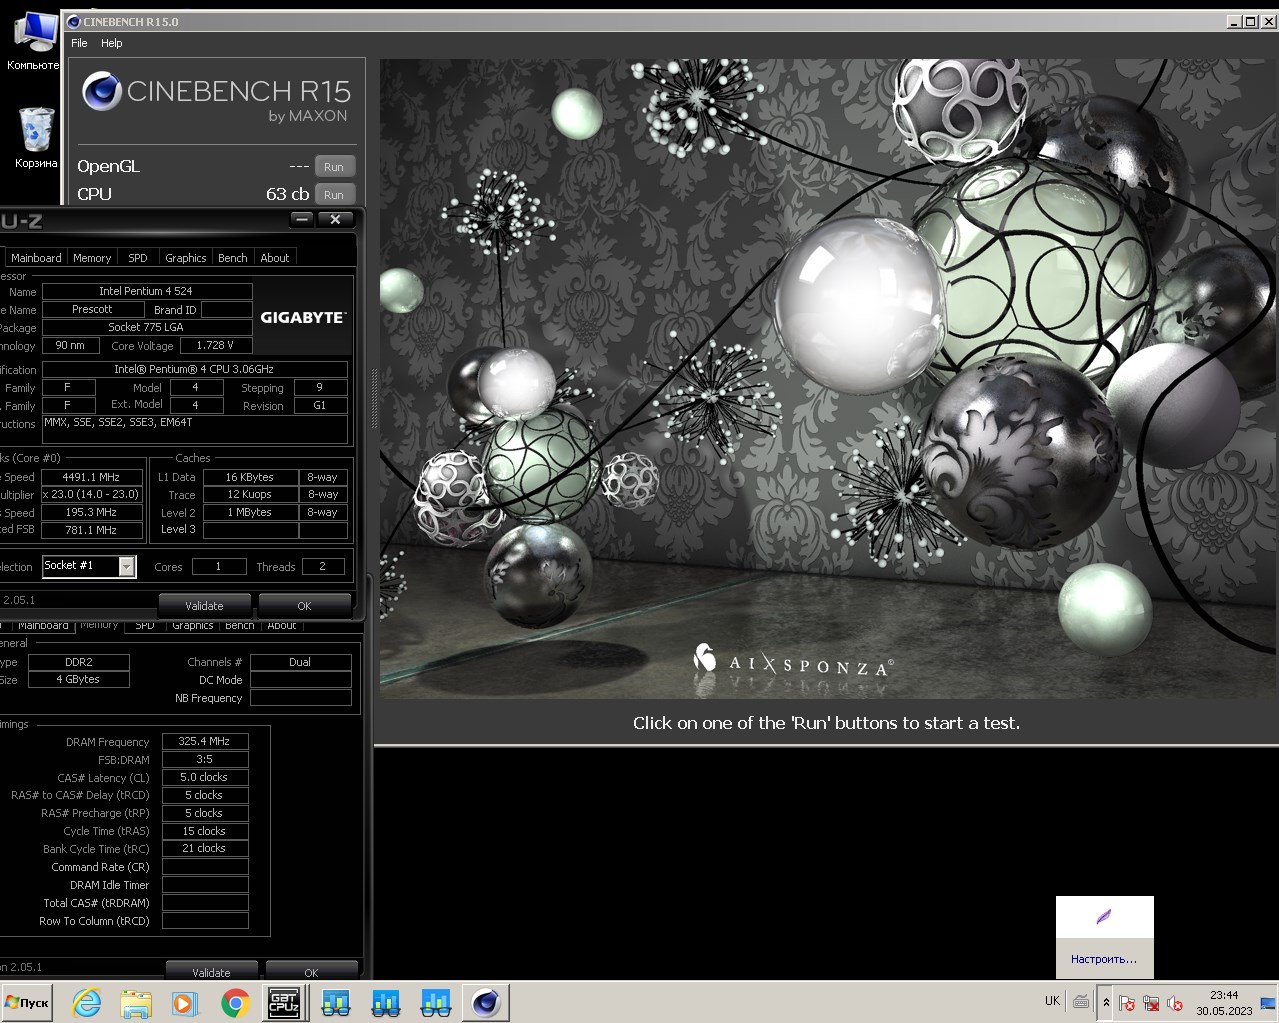Launch Internet Explorer from the taskbar
The height and width of the screenshot is (1023, 1279).
click(87, 1002)
